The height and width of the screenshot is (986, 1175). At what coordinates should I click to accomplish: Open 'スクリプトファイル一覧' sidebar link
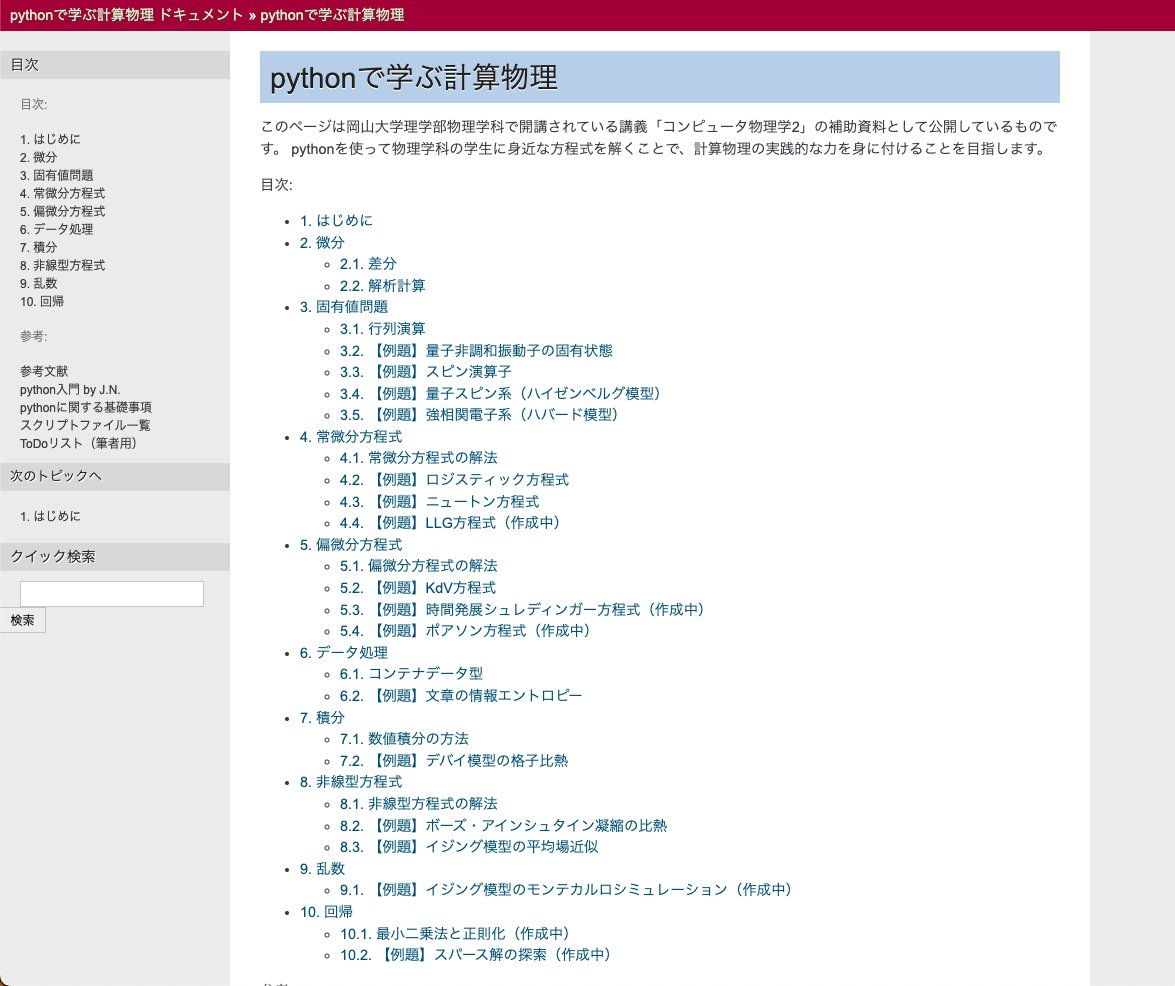point(85,426)
